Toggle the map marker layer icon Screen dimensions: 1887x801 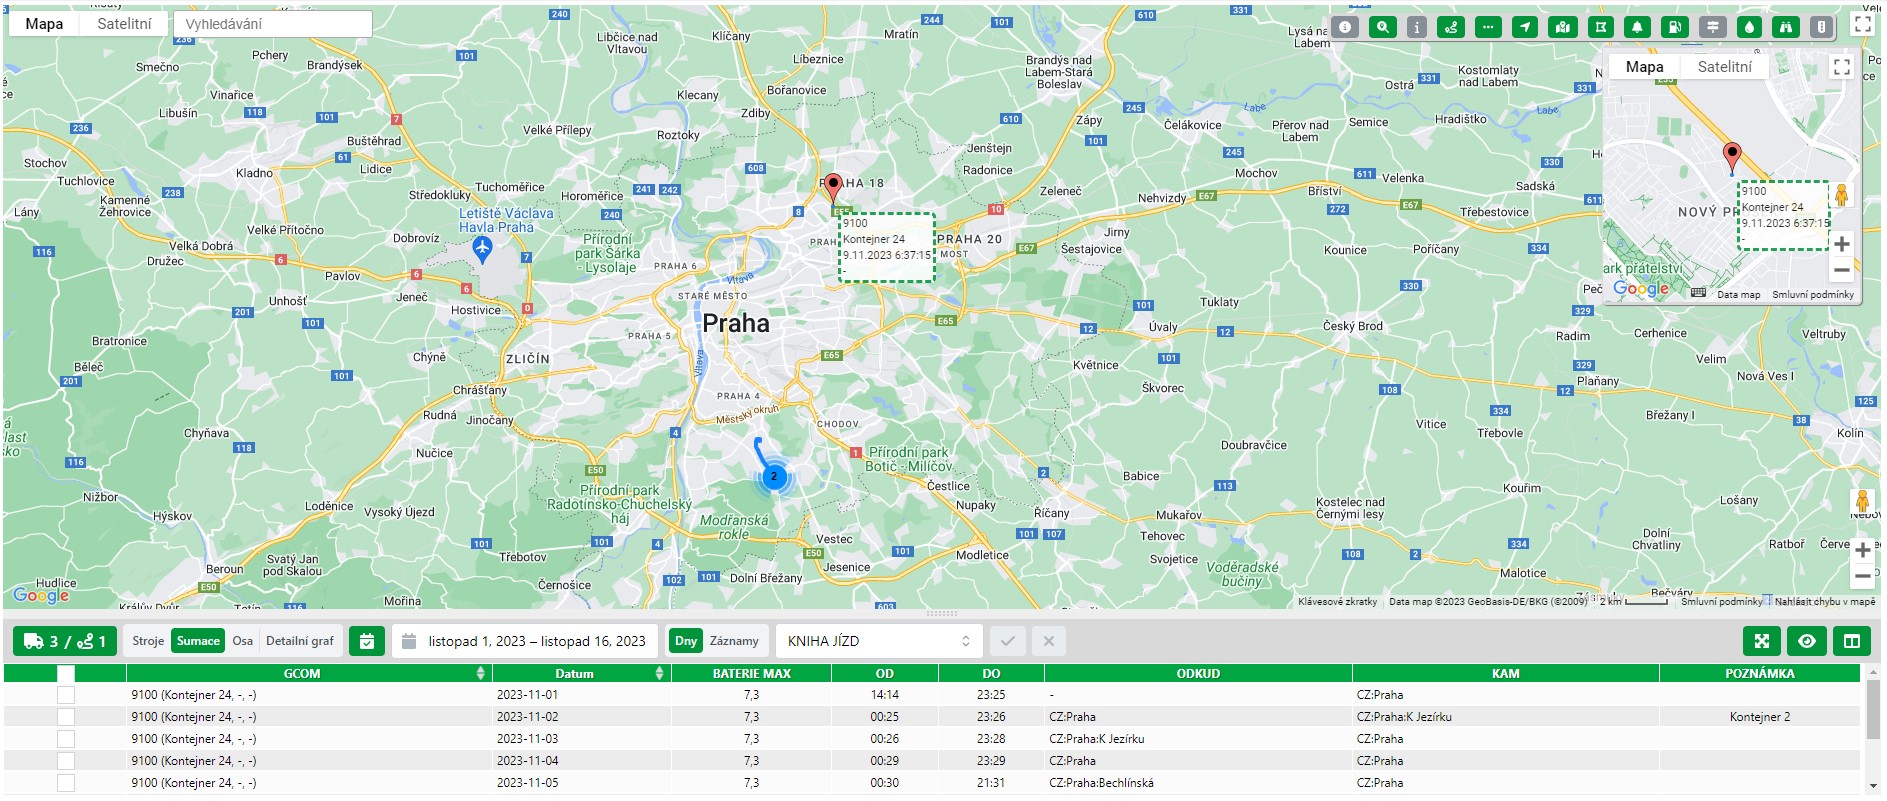coord(1562,27)
